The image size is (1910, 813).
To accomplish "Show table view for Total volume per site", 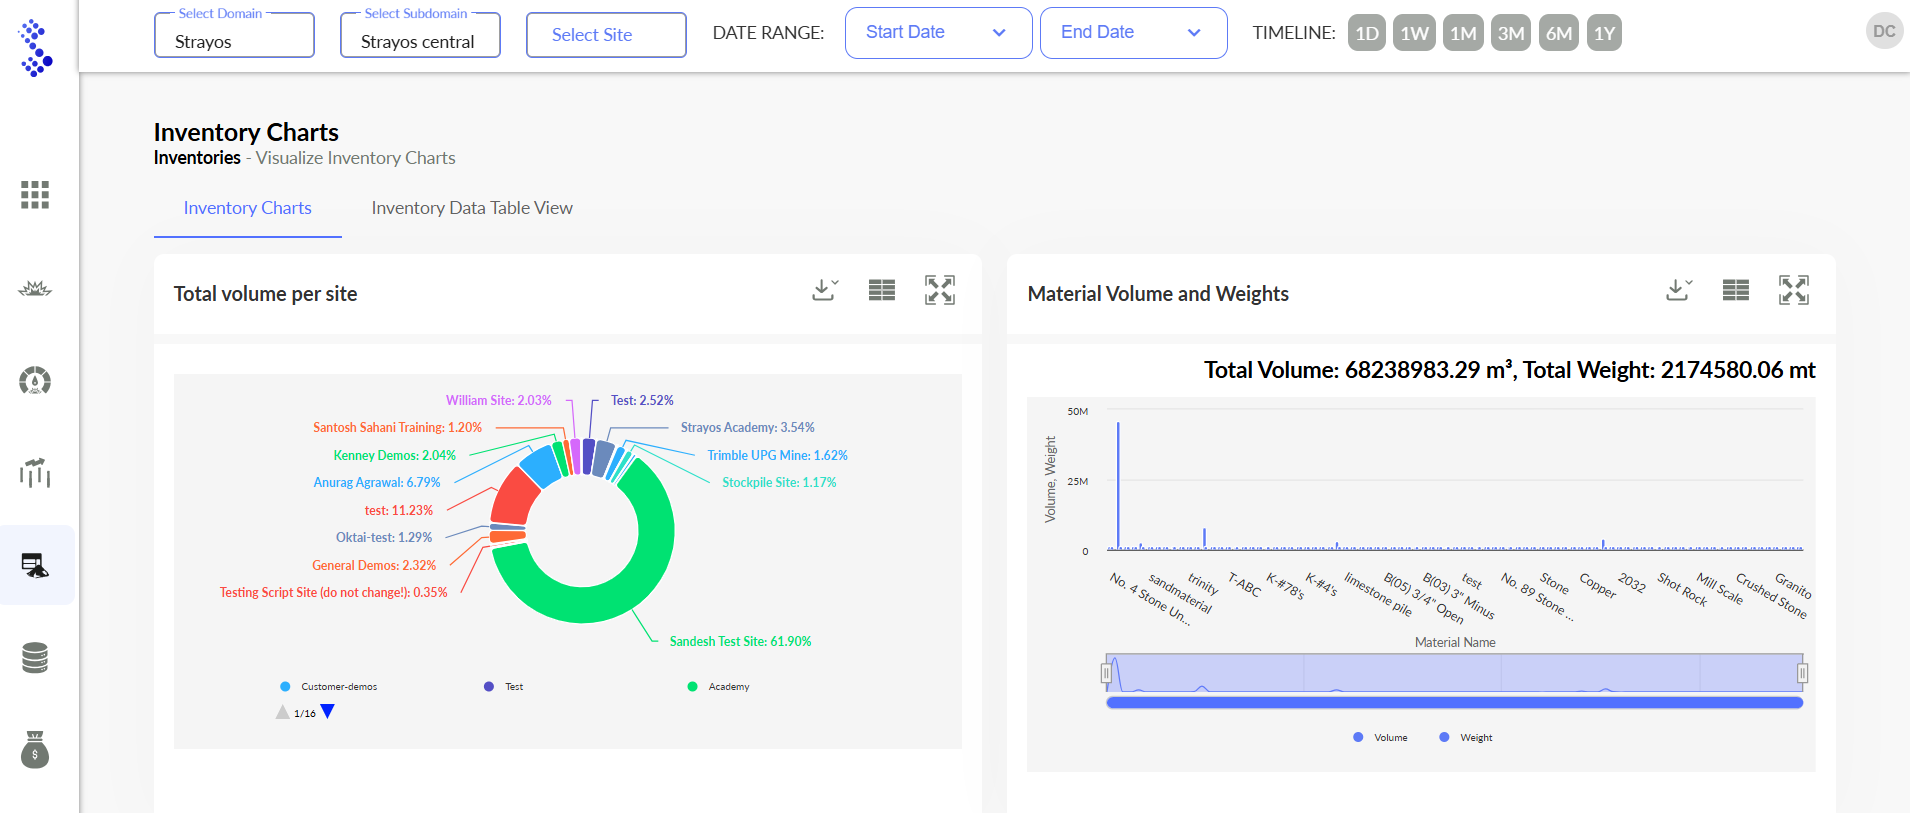I will point(881,290).
